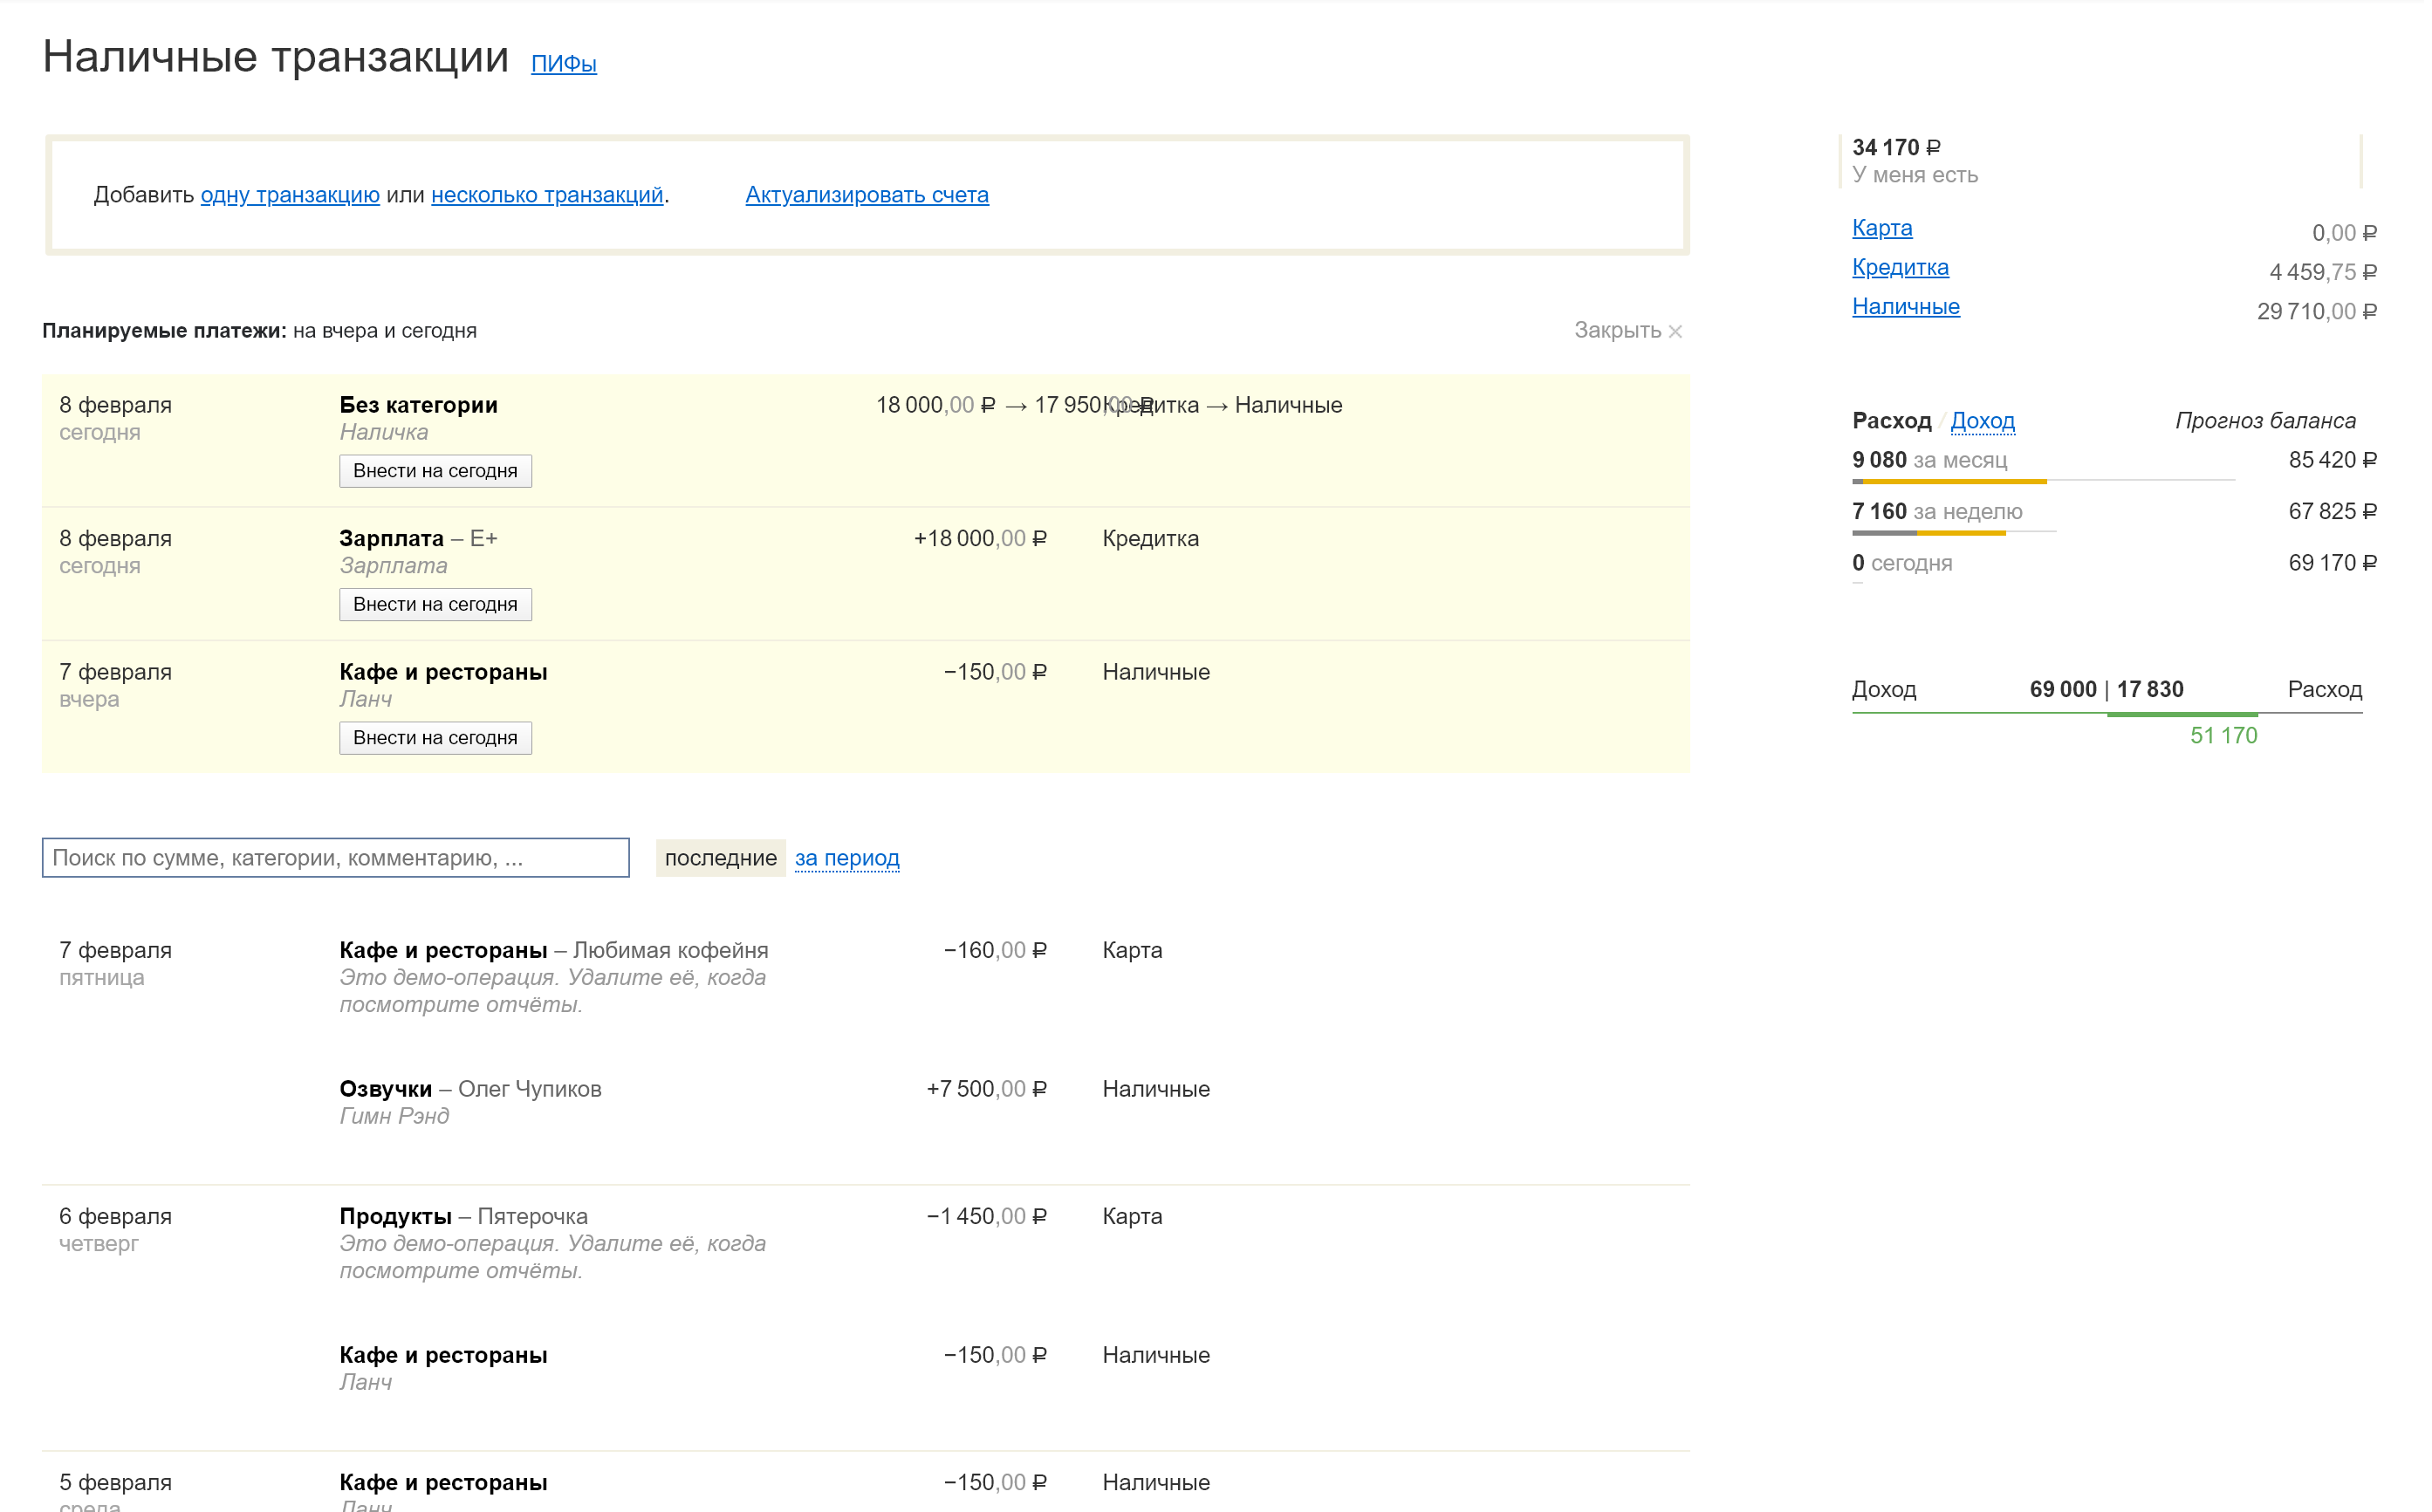Open the Озвучки Олег Чупиков transaction
Screen dimensions: 2432x1512
470,1089
